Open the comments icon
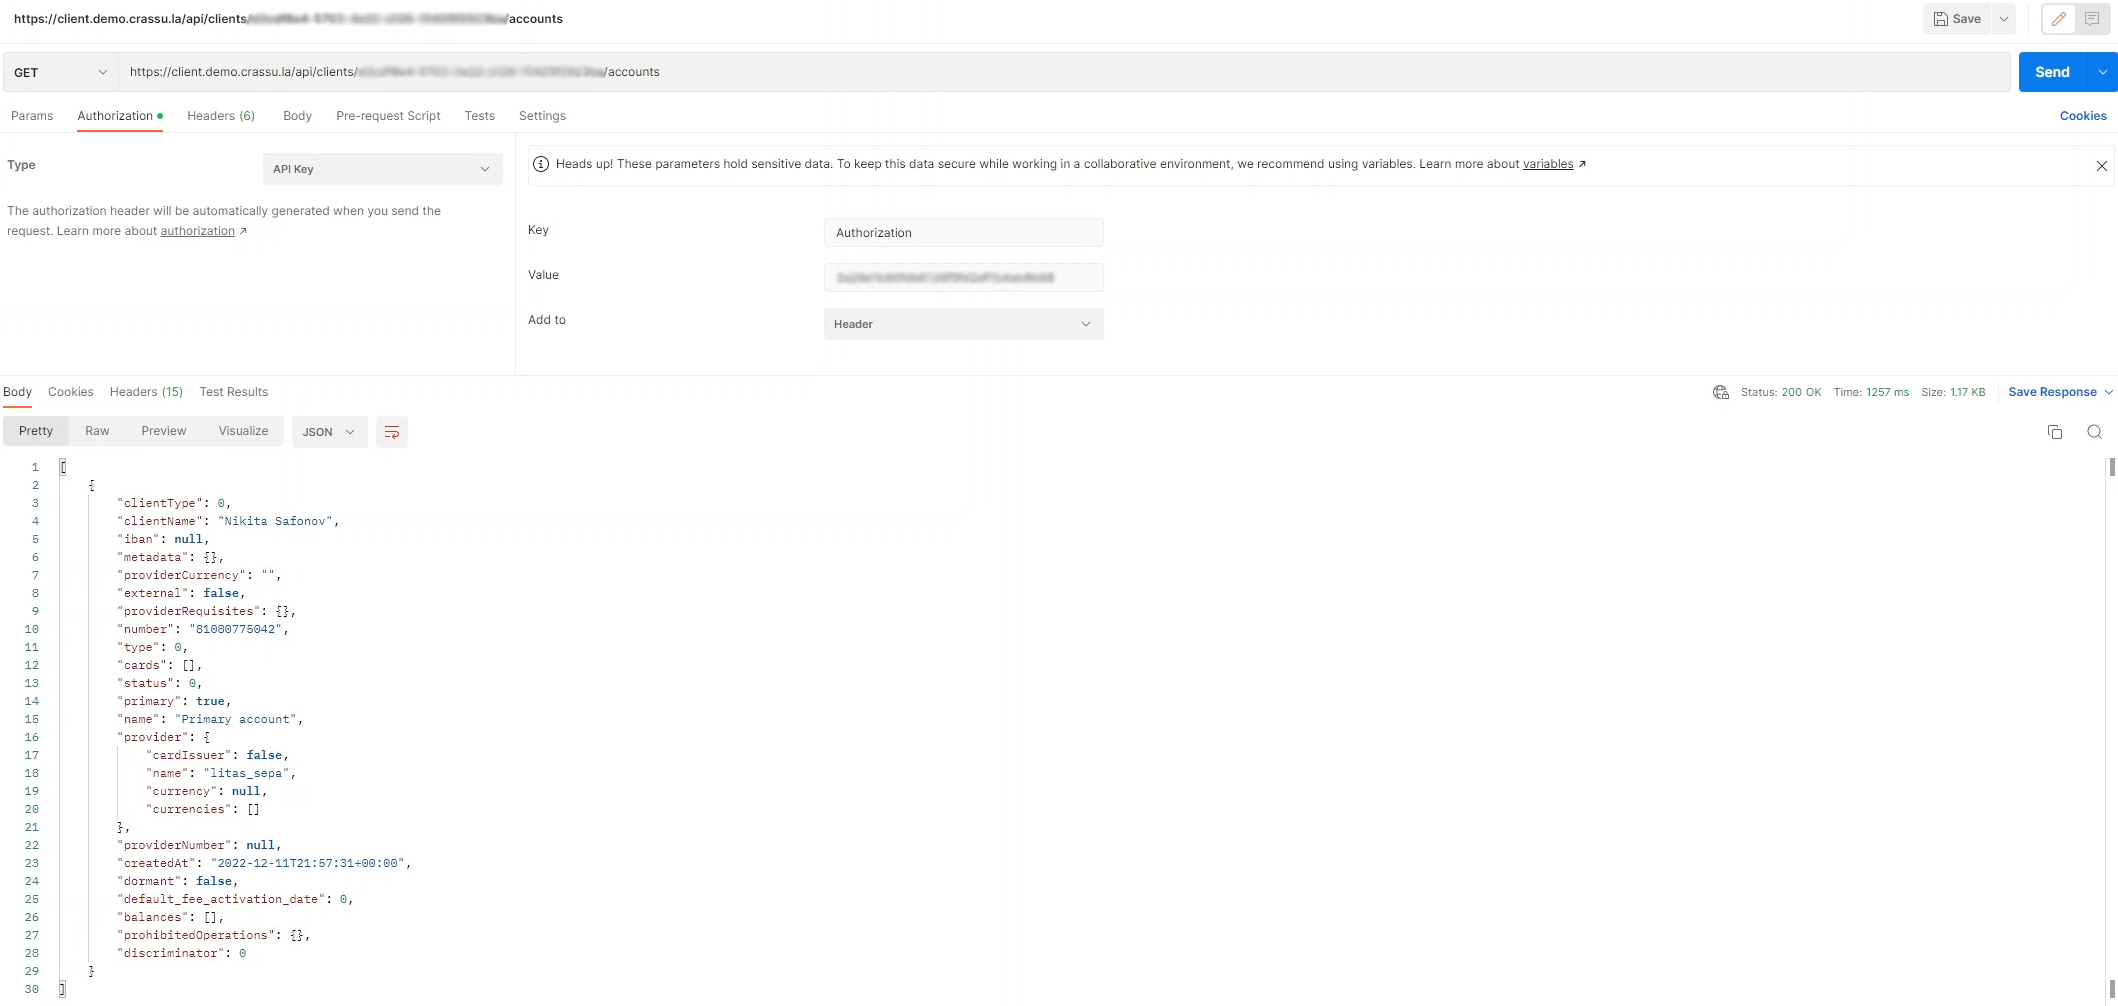This screenshot has height=1006, width=2118. point(2092,19)
